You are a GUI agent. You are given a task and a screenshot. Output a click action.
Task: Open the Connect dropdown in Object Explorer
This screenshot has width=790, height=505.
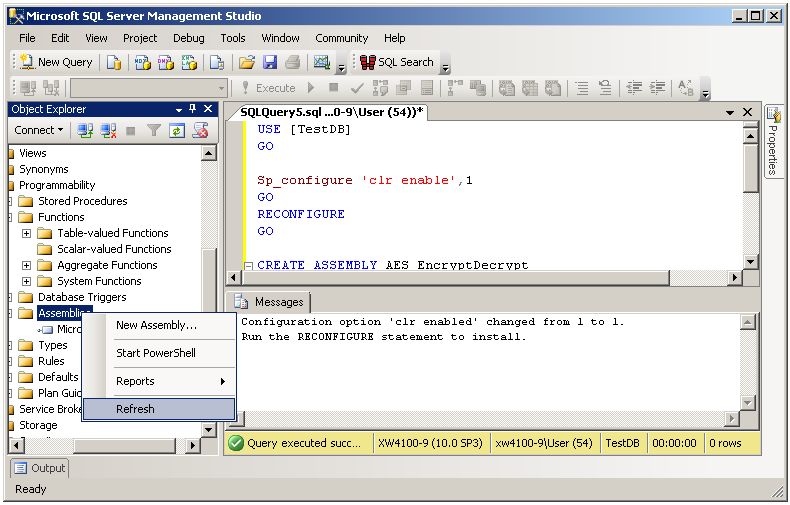(38, 130)
